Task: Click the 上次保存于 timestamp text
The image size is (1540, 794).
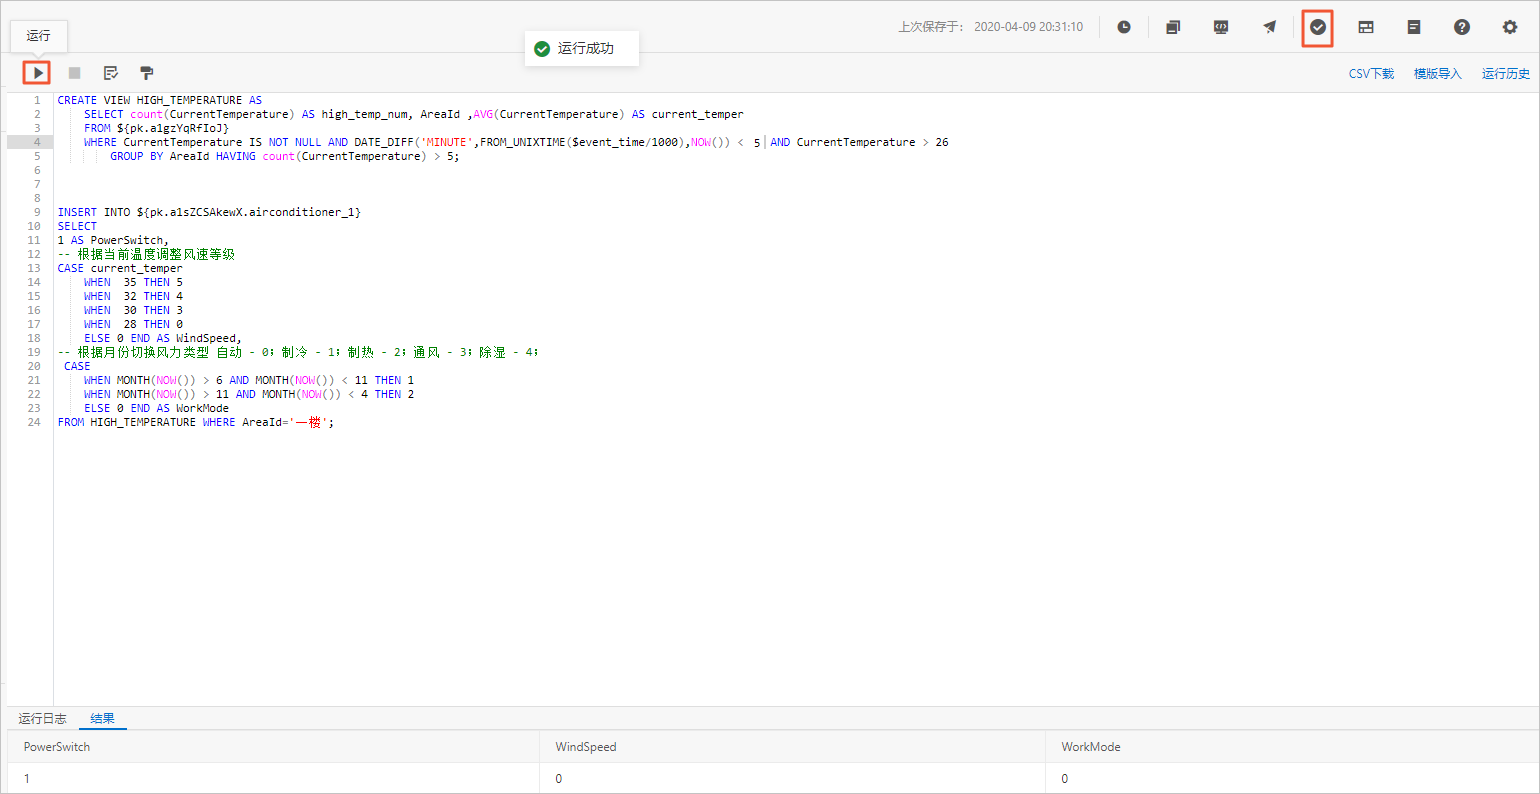Action: pos(990,27)
